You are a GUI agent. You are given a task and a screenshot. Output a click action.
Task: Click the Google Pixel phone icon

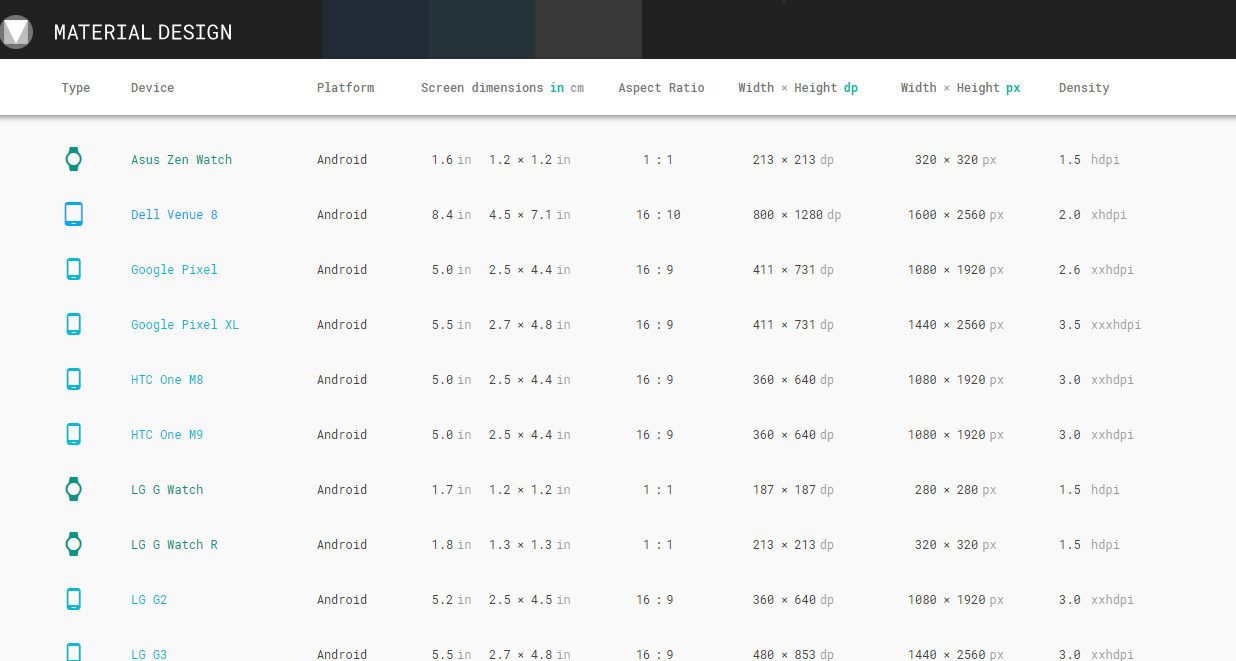click(73, 269)
